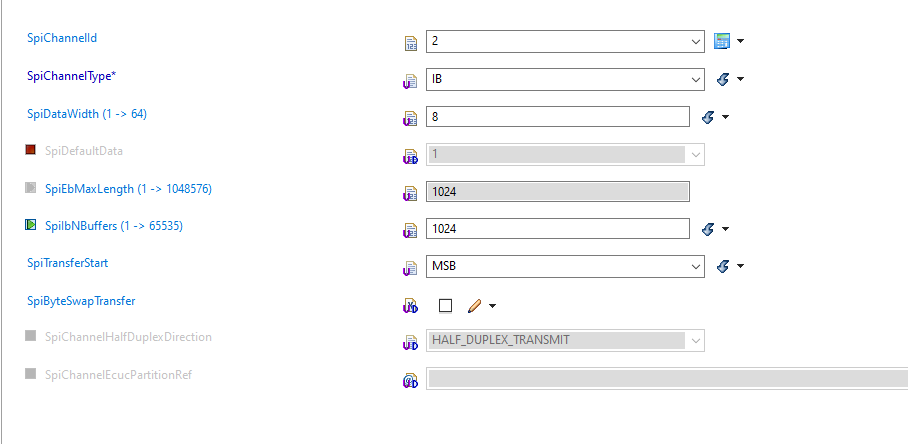This screenshot has width=908, height=444.
Task: Toggle the gray marker beside SpiChannelHalfDuplexDirection
Action: 31,337
